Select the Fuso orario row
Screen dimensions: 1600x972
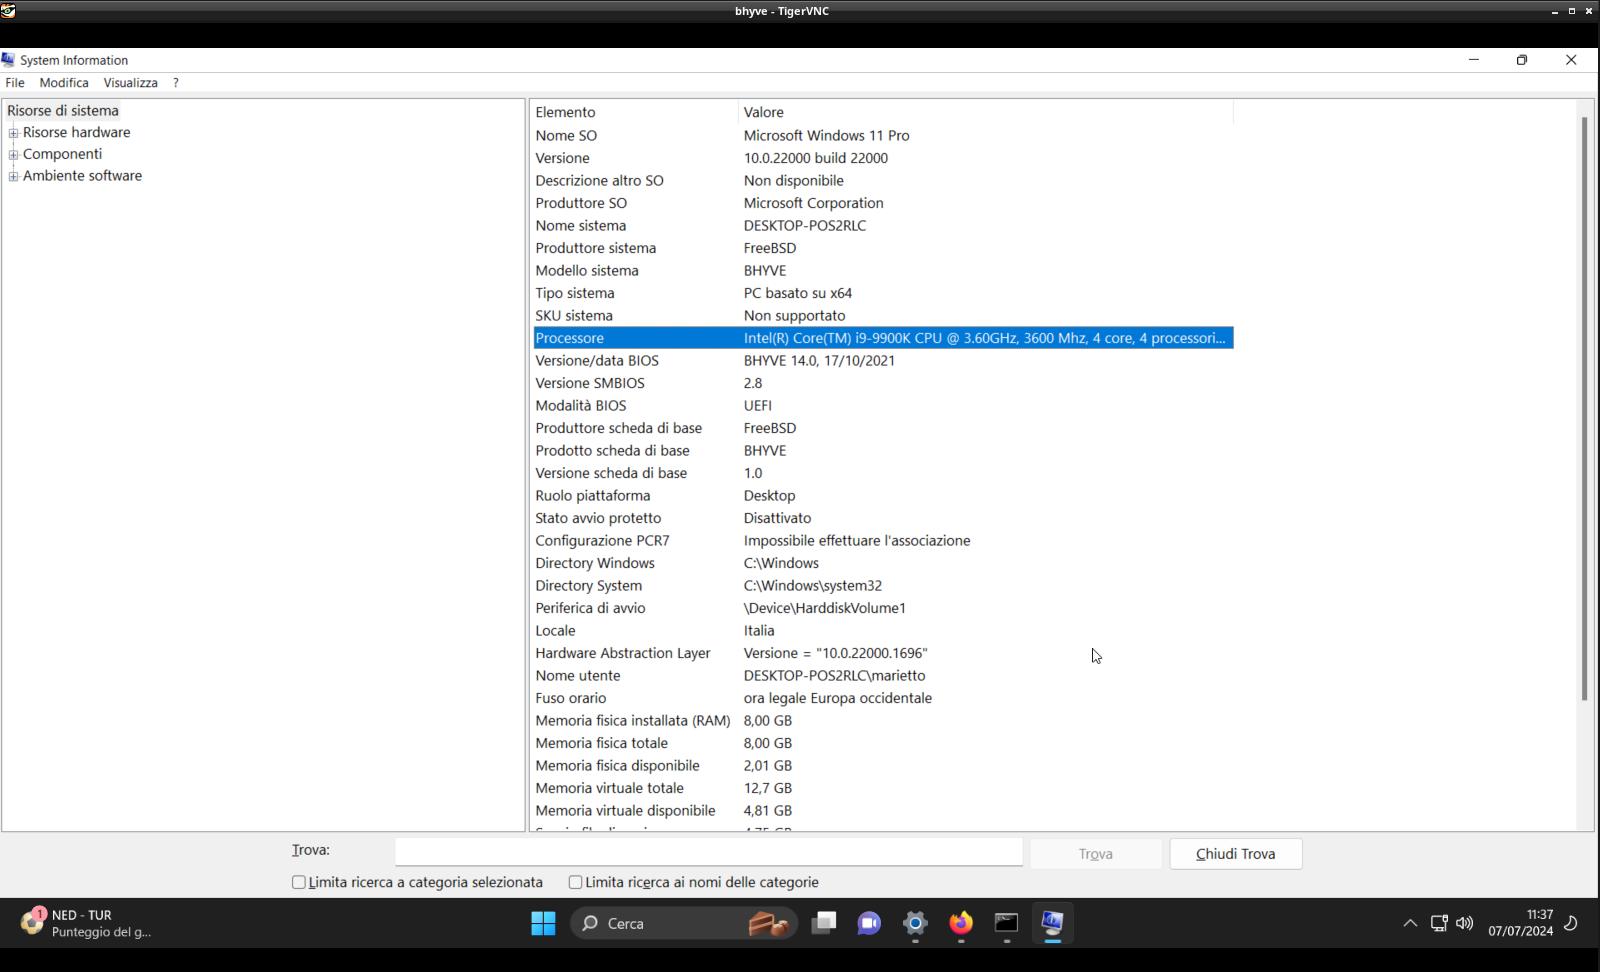click(883, 698)
